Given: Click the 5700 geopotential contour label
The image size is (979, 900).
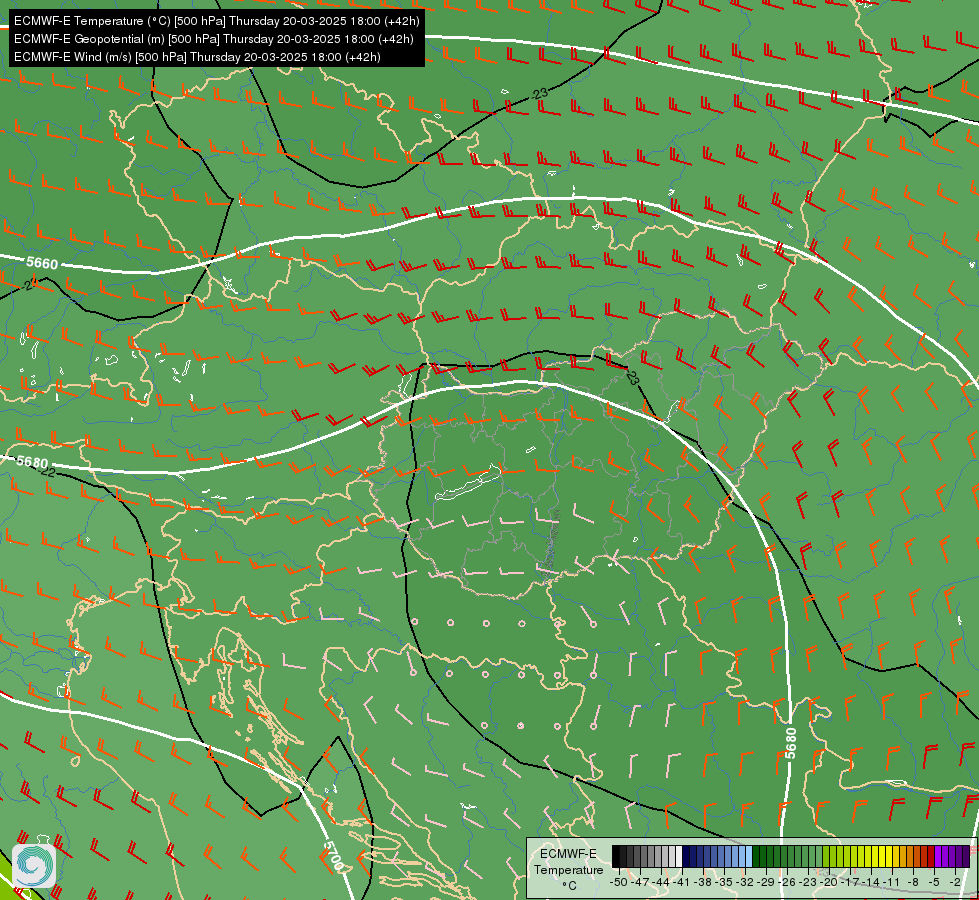Looking at the screenshot, I should pyautogui.click(x=333, y=856).
